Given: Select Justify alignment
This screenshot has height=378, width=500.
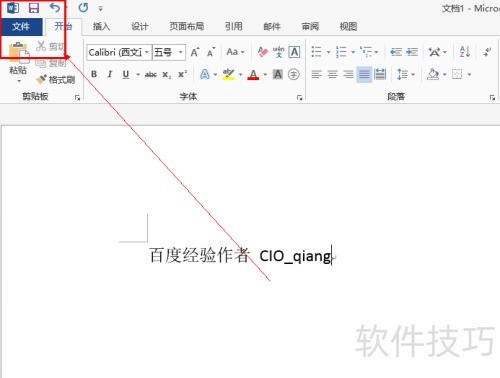Looking at the screenshot, I should click(x=364, y=74).
